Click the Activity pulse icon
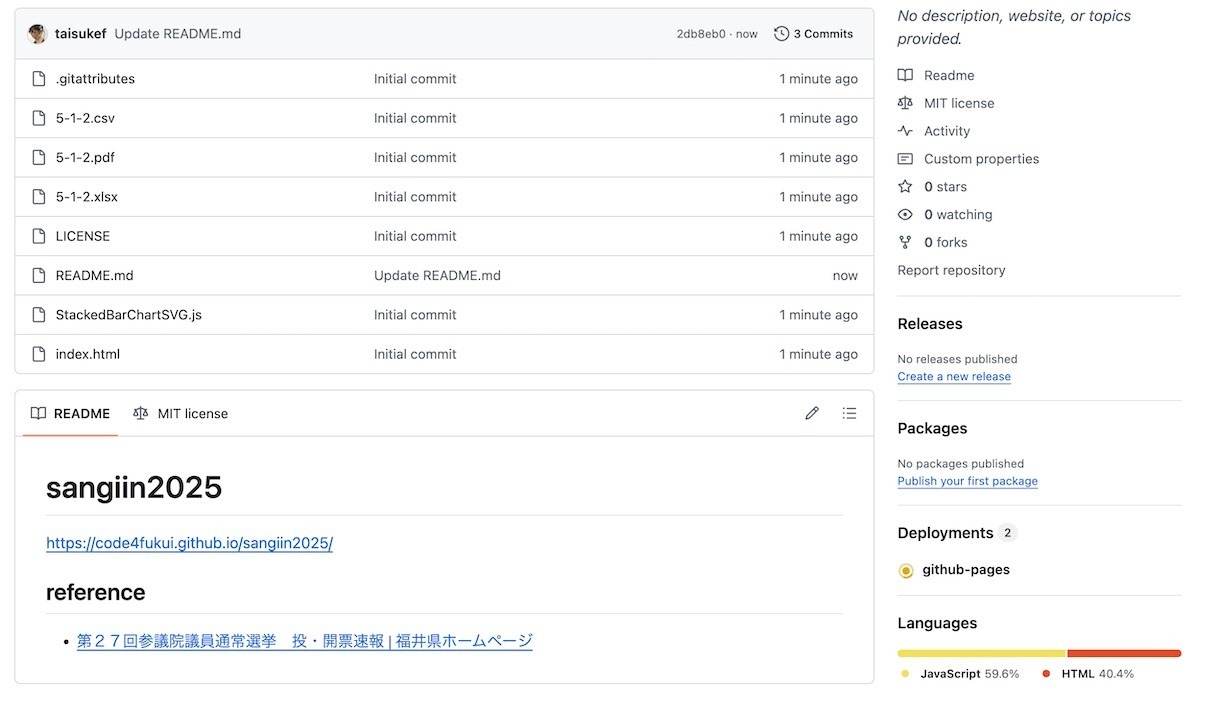 pyautogui.click(x=905, y=131)
